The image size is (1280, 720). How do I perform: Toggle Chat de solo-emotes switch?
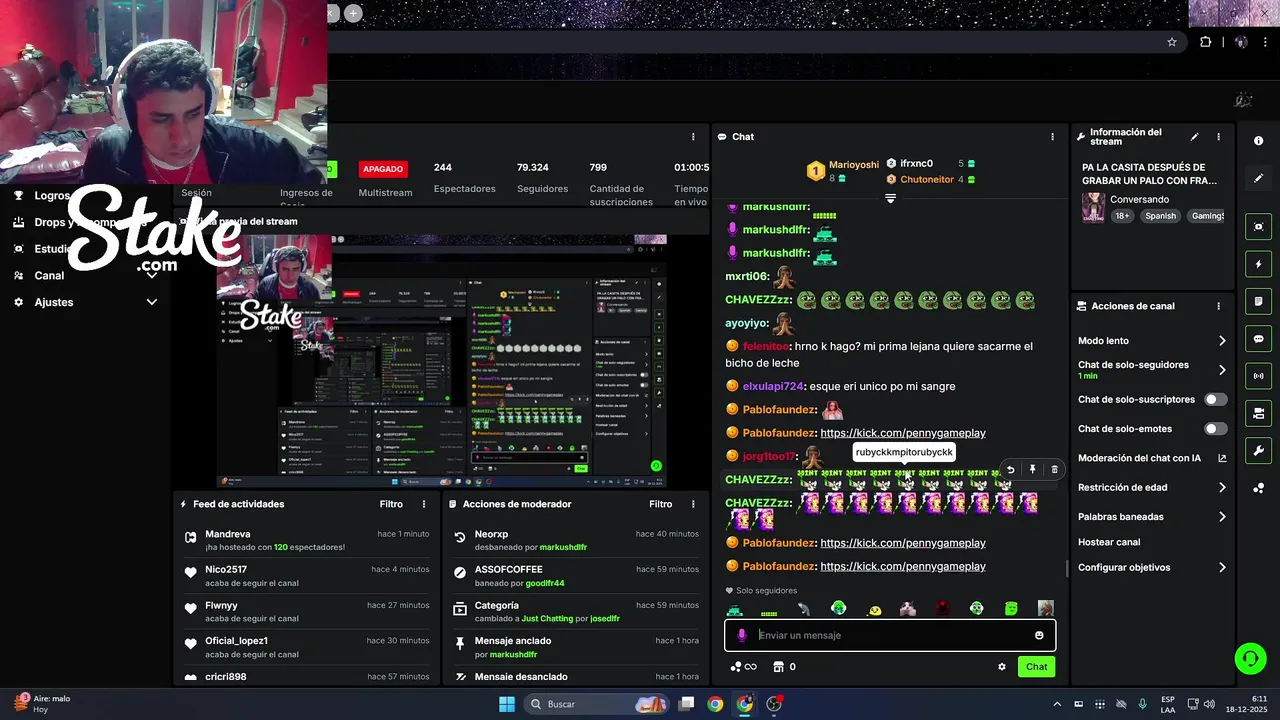click(1215, 429)
